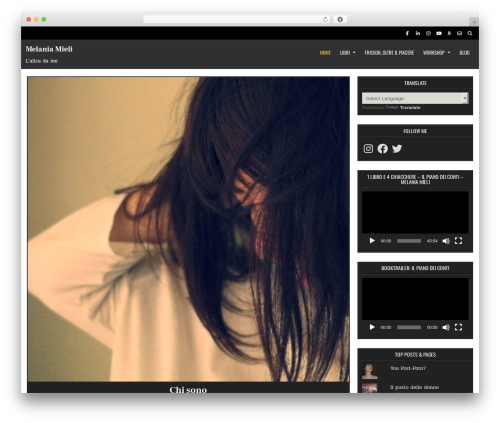The width and height of the screenshot is (500, 423).
Task: Expand the Libri menu
Action: coord(347,53)
